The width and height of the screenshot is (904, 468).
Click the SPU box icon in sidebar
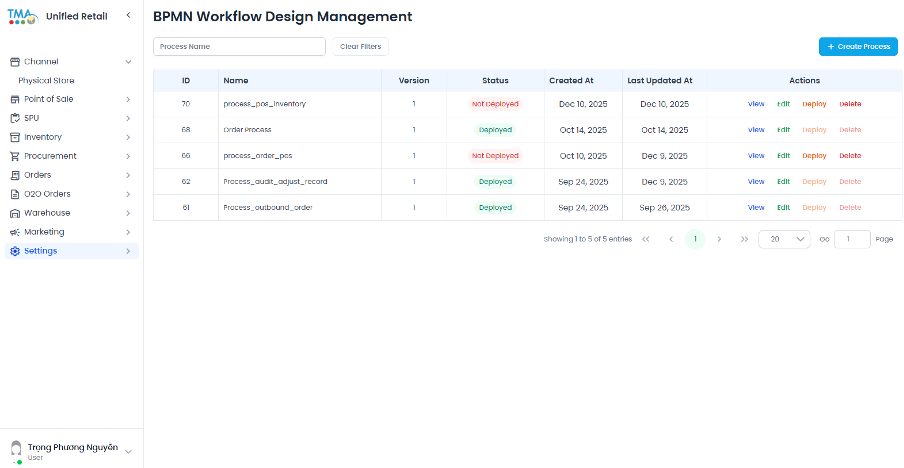[x=15, y=118]
